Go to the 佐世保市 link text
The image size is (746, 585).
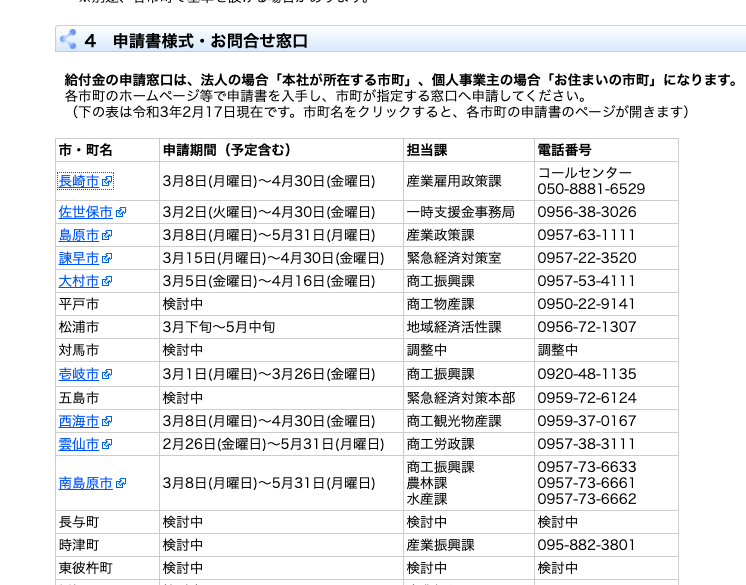point(86,212)
